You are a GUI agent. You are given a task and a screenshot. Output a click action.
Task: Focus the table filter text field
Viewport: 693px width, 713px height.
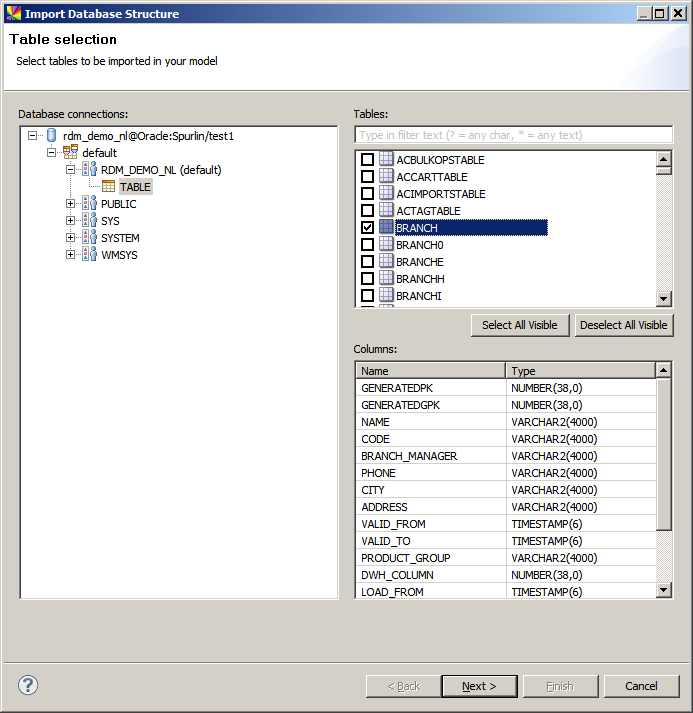click(513, 135)
